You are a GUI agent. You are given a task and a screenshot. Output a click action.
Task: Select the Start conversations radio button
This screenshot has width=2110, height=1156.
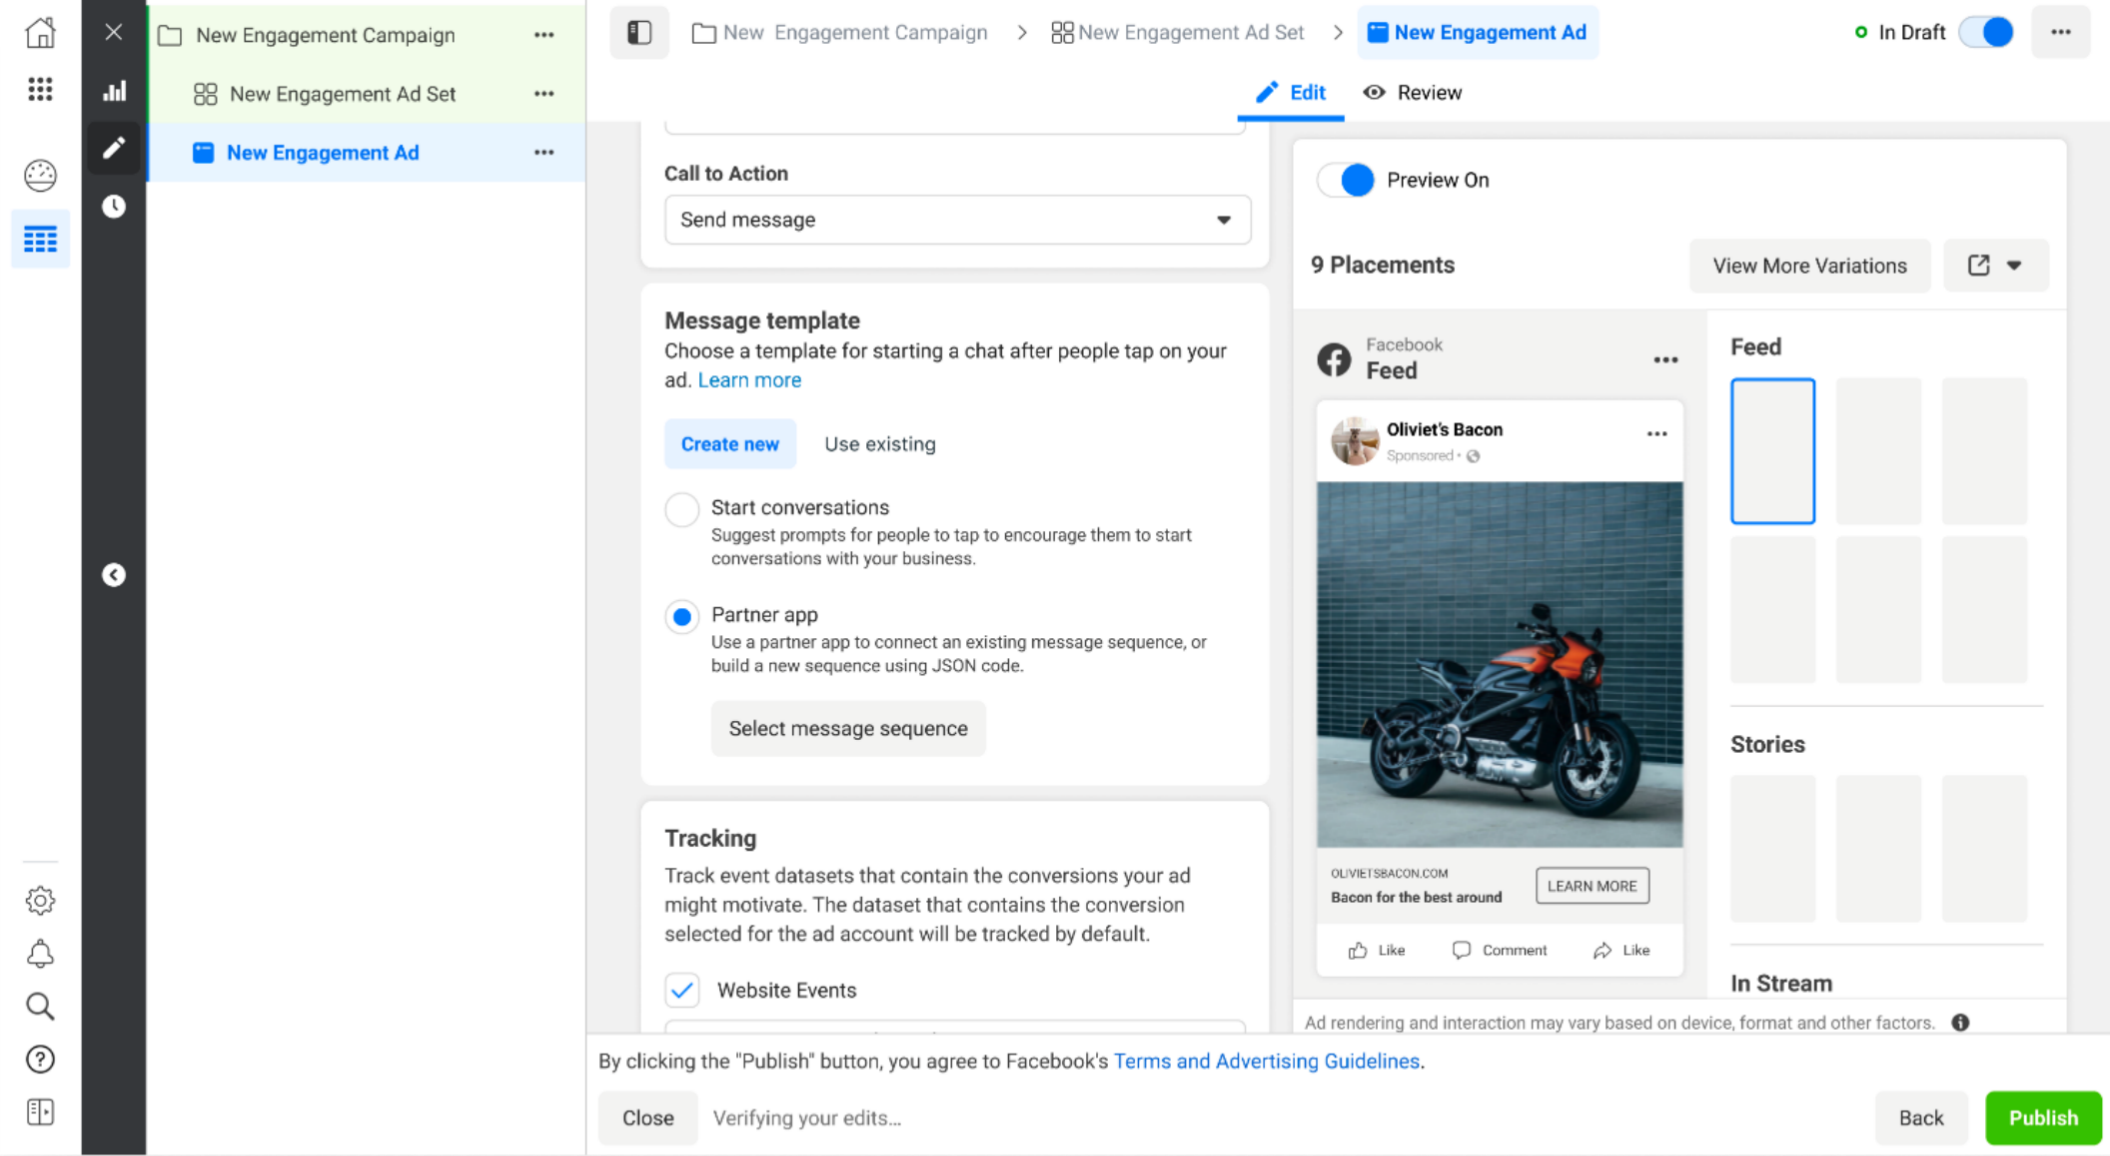pos(682,509)
